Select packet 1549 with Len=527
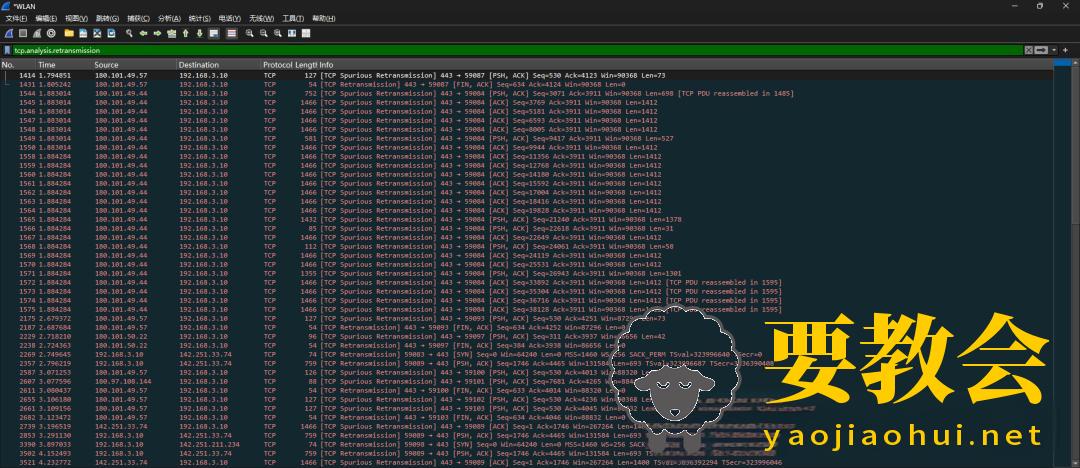This screenshot has height=468, width=1080. pyautogui.click(x=527, y=138)
